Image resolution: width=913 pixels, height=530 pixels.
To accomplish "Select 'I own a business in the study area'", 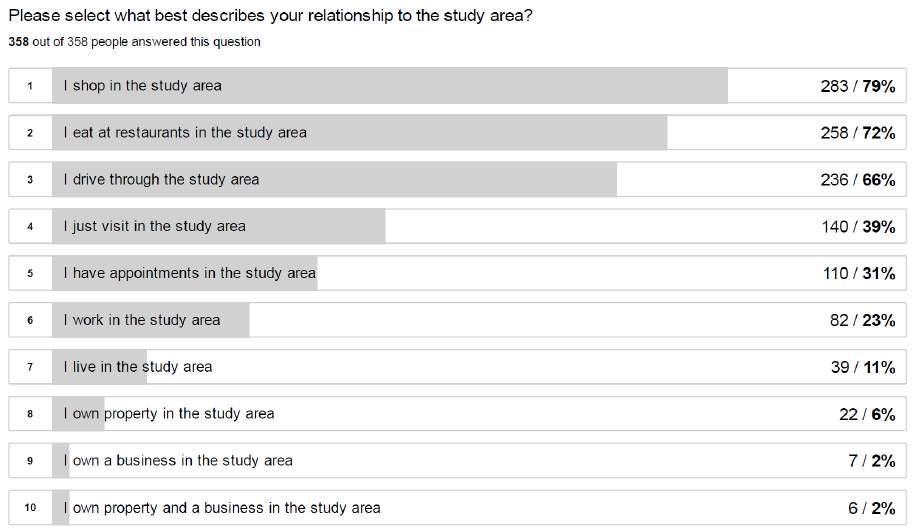I will [x=457, y=461].
